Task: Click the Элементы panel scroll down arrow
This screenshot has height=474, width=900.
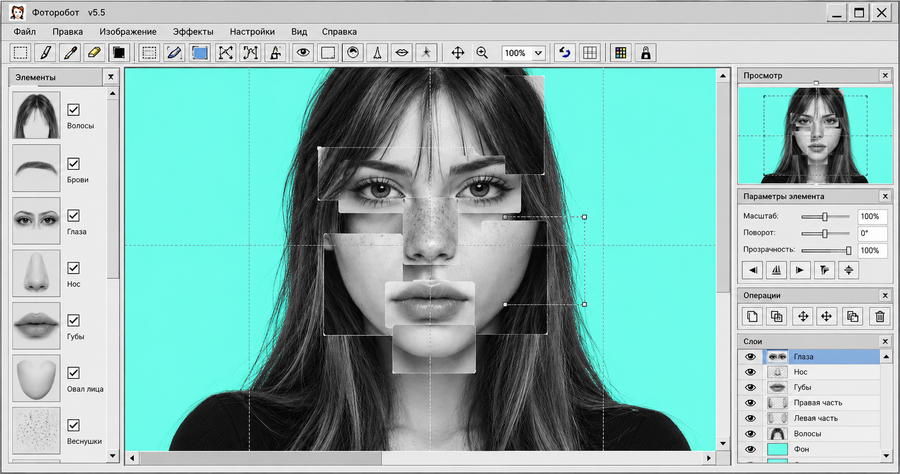Action: [x=112, y=456]
